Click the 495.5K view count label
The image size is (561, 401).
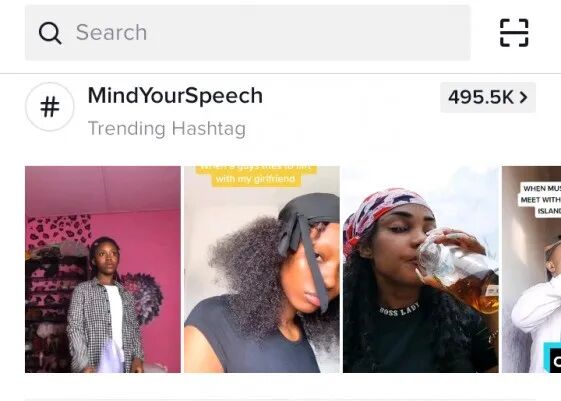click(480, 97)
